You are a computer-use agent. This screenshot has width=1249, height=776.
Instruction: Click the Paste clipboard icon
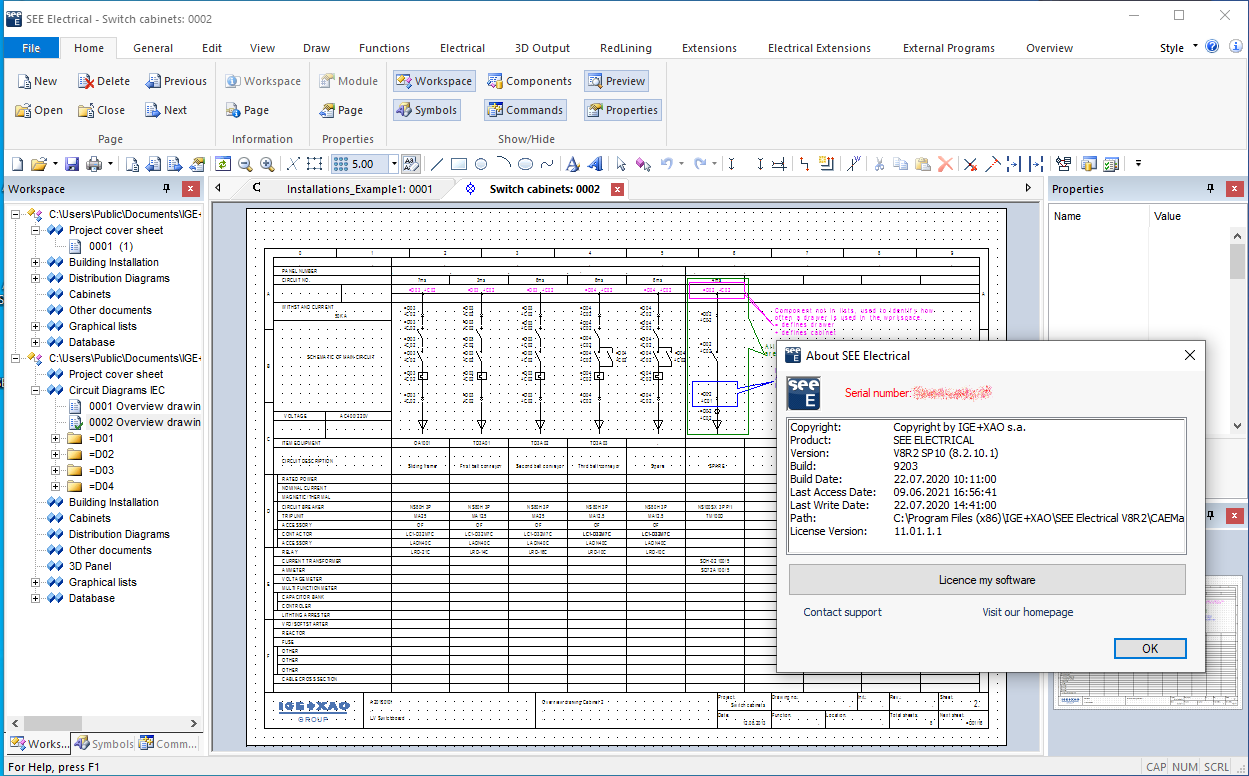(x=923, y=164)
